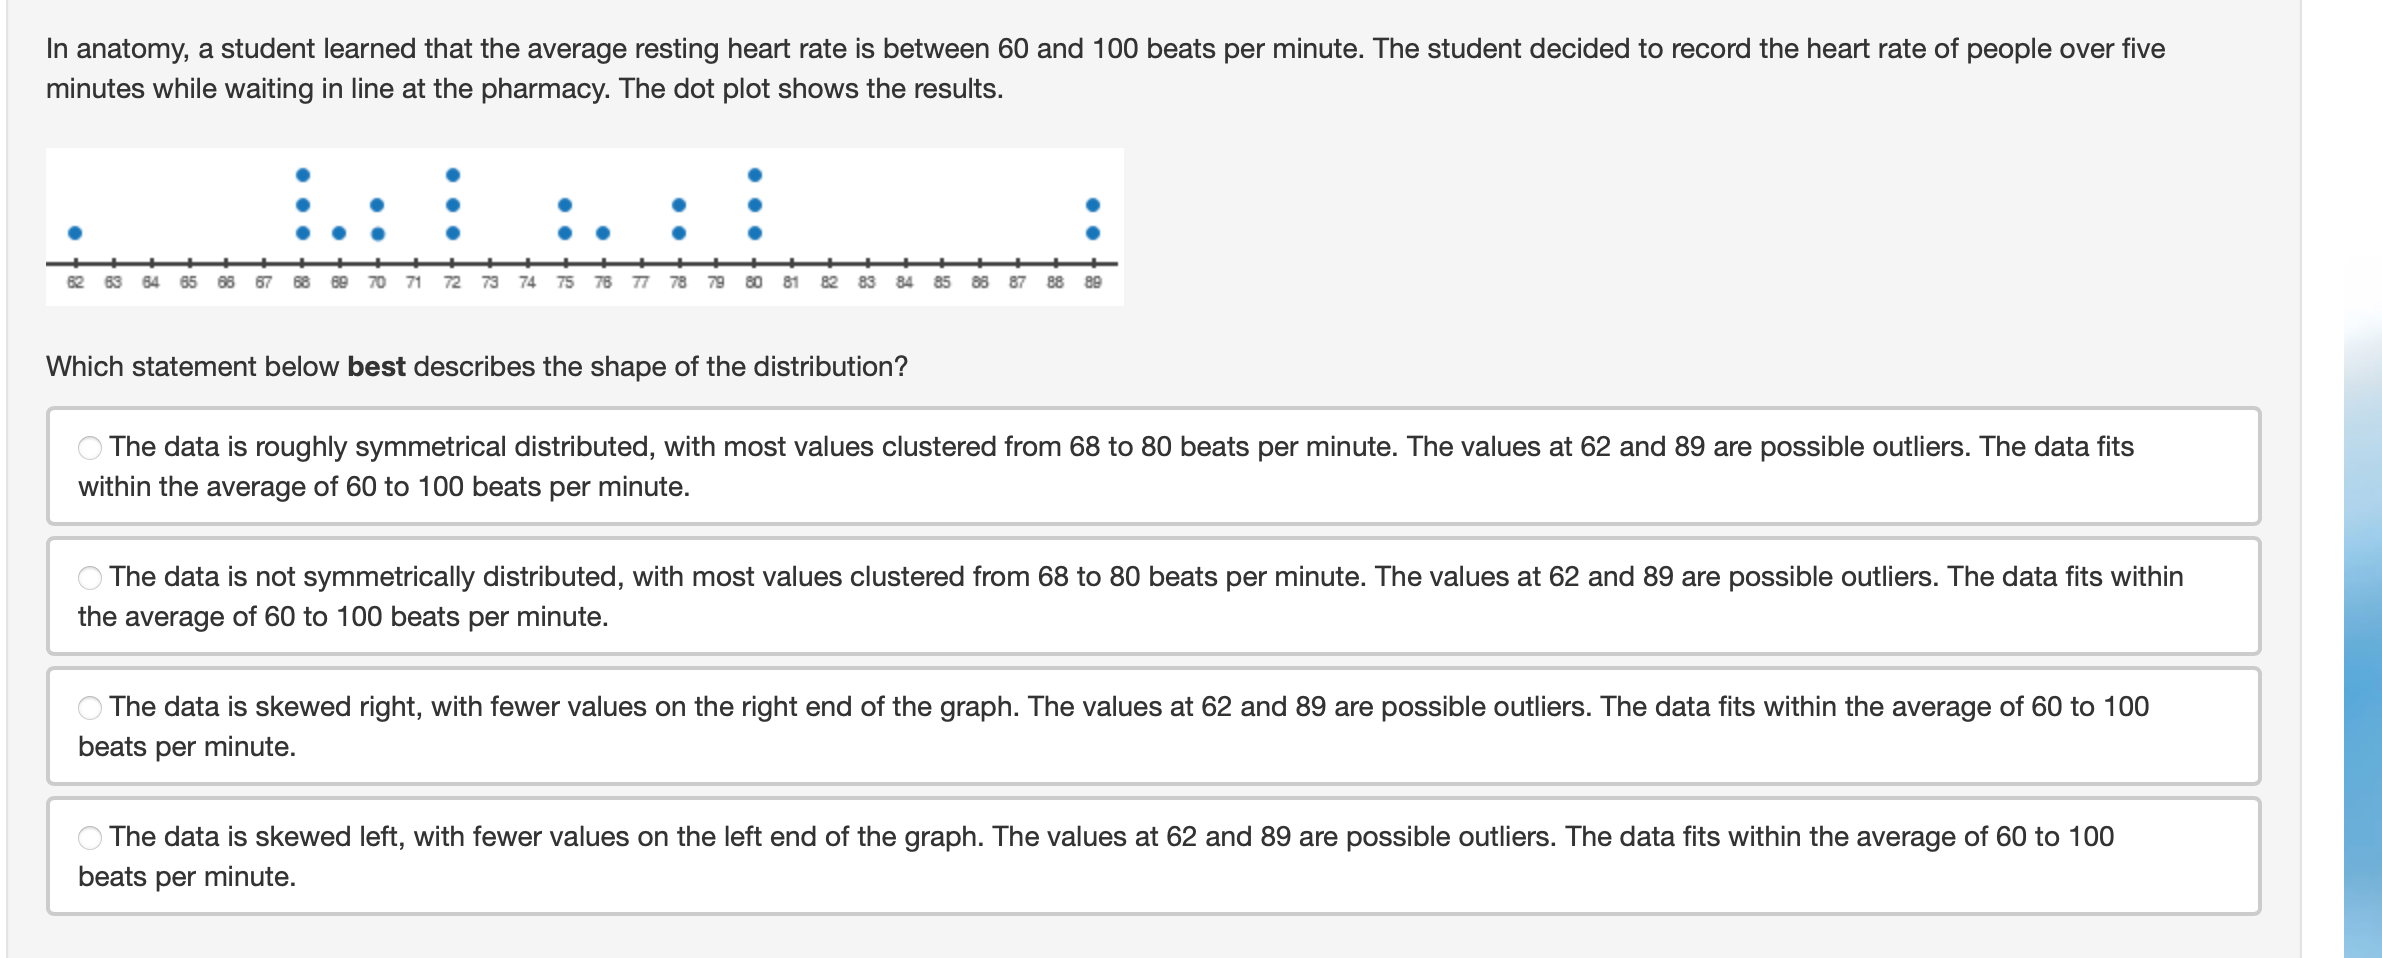Click the topmost dot above 80
This screenshot has height=958, width=2382.
[x=754, y=176]
